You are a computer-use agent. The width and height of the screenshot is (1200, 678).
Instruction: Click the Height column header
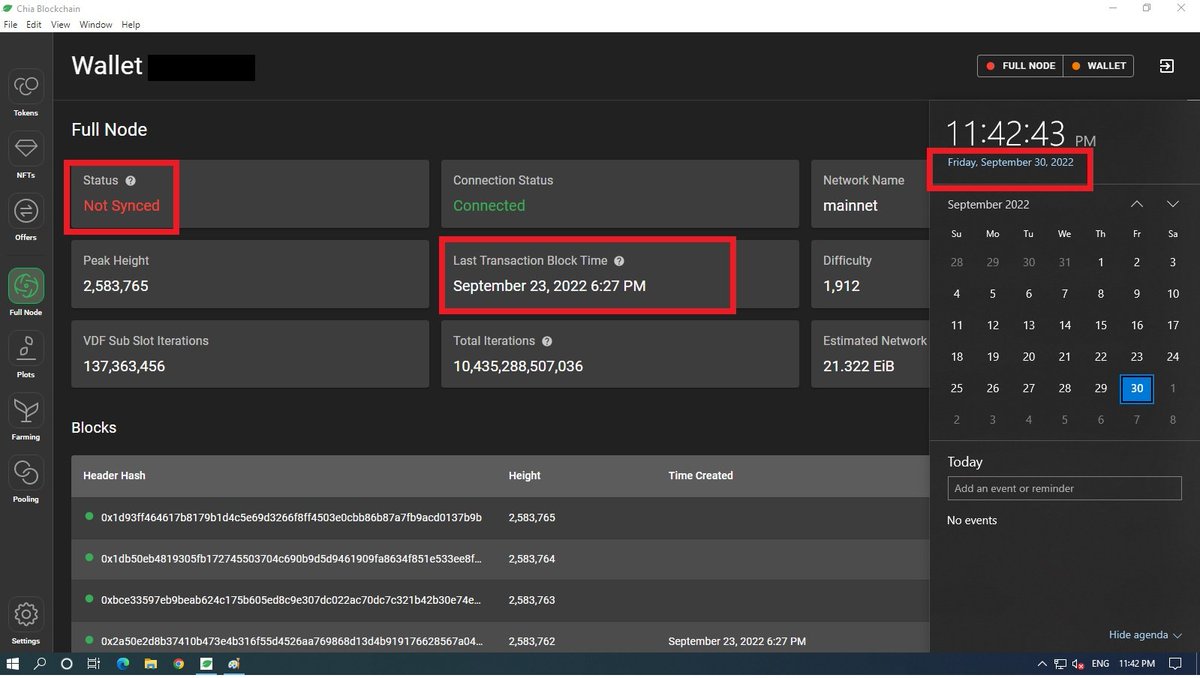click(x=524, y=476)
